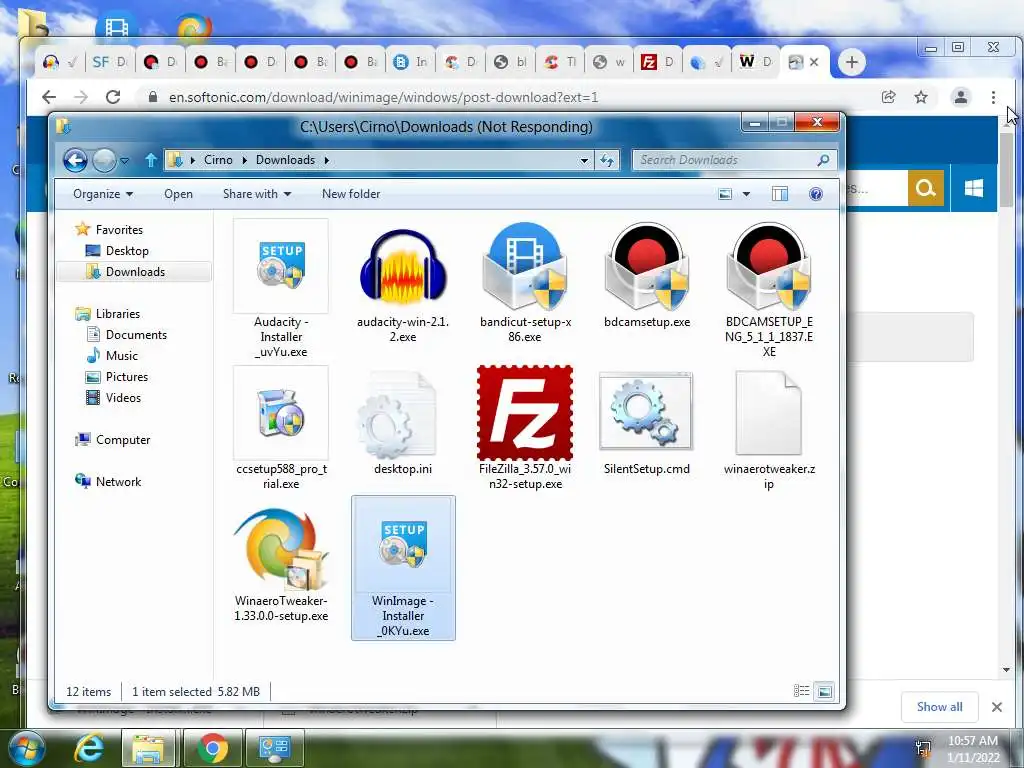Select ccsetup588_pro_trial.exe file icon
Screen dimensions: 1024x768
281,413
